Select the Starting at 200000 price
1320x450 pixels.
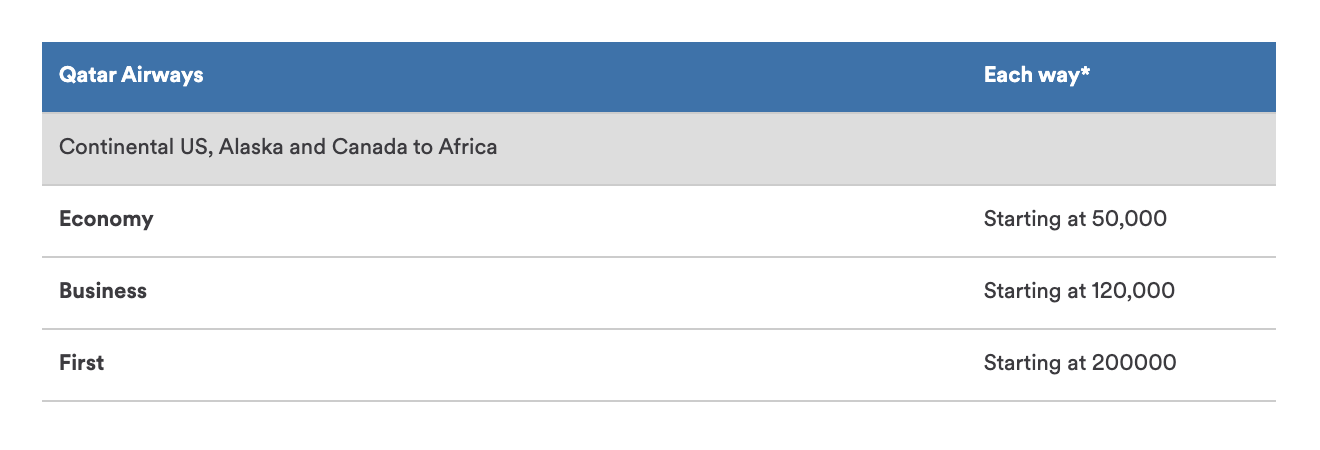tap(1080, 363)
